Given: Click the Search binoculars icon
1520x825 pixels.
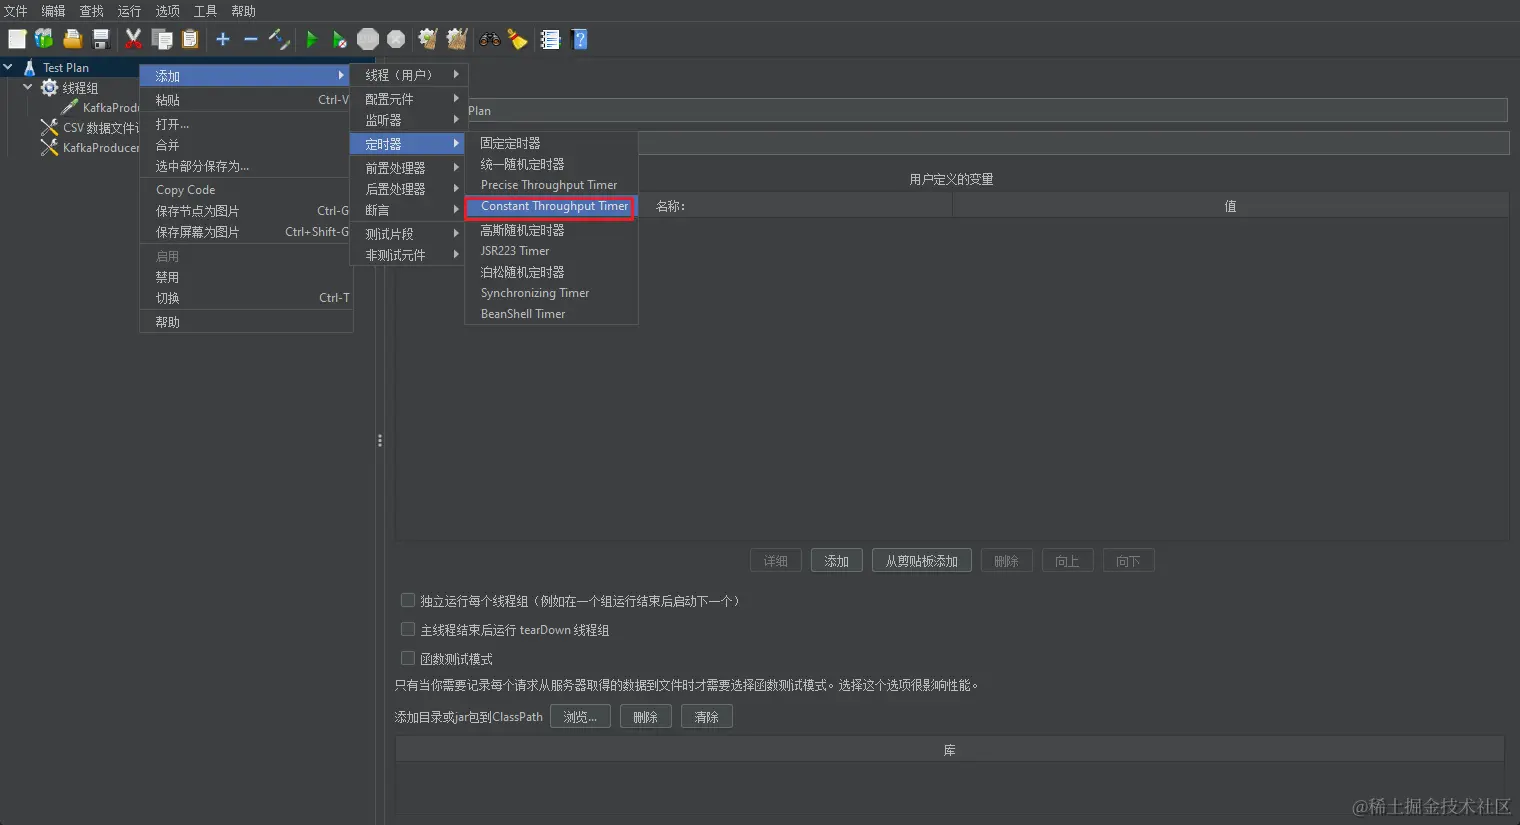Looking at the screenshot, I should 489,39.
